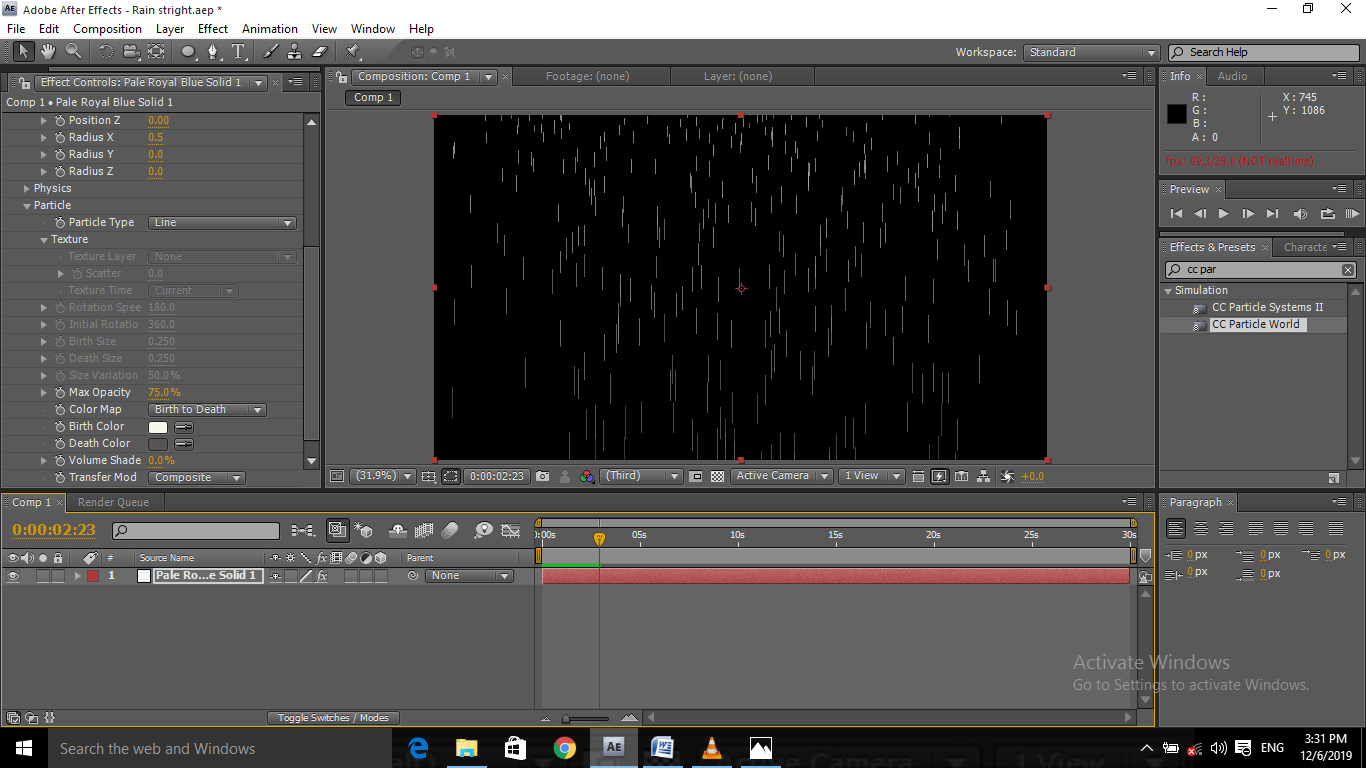Select the Selection arrow tool
1366x768 pixels.
pyautogui.click(x=24, y=51)
